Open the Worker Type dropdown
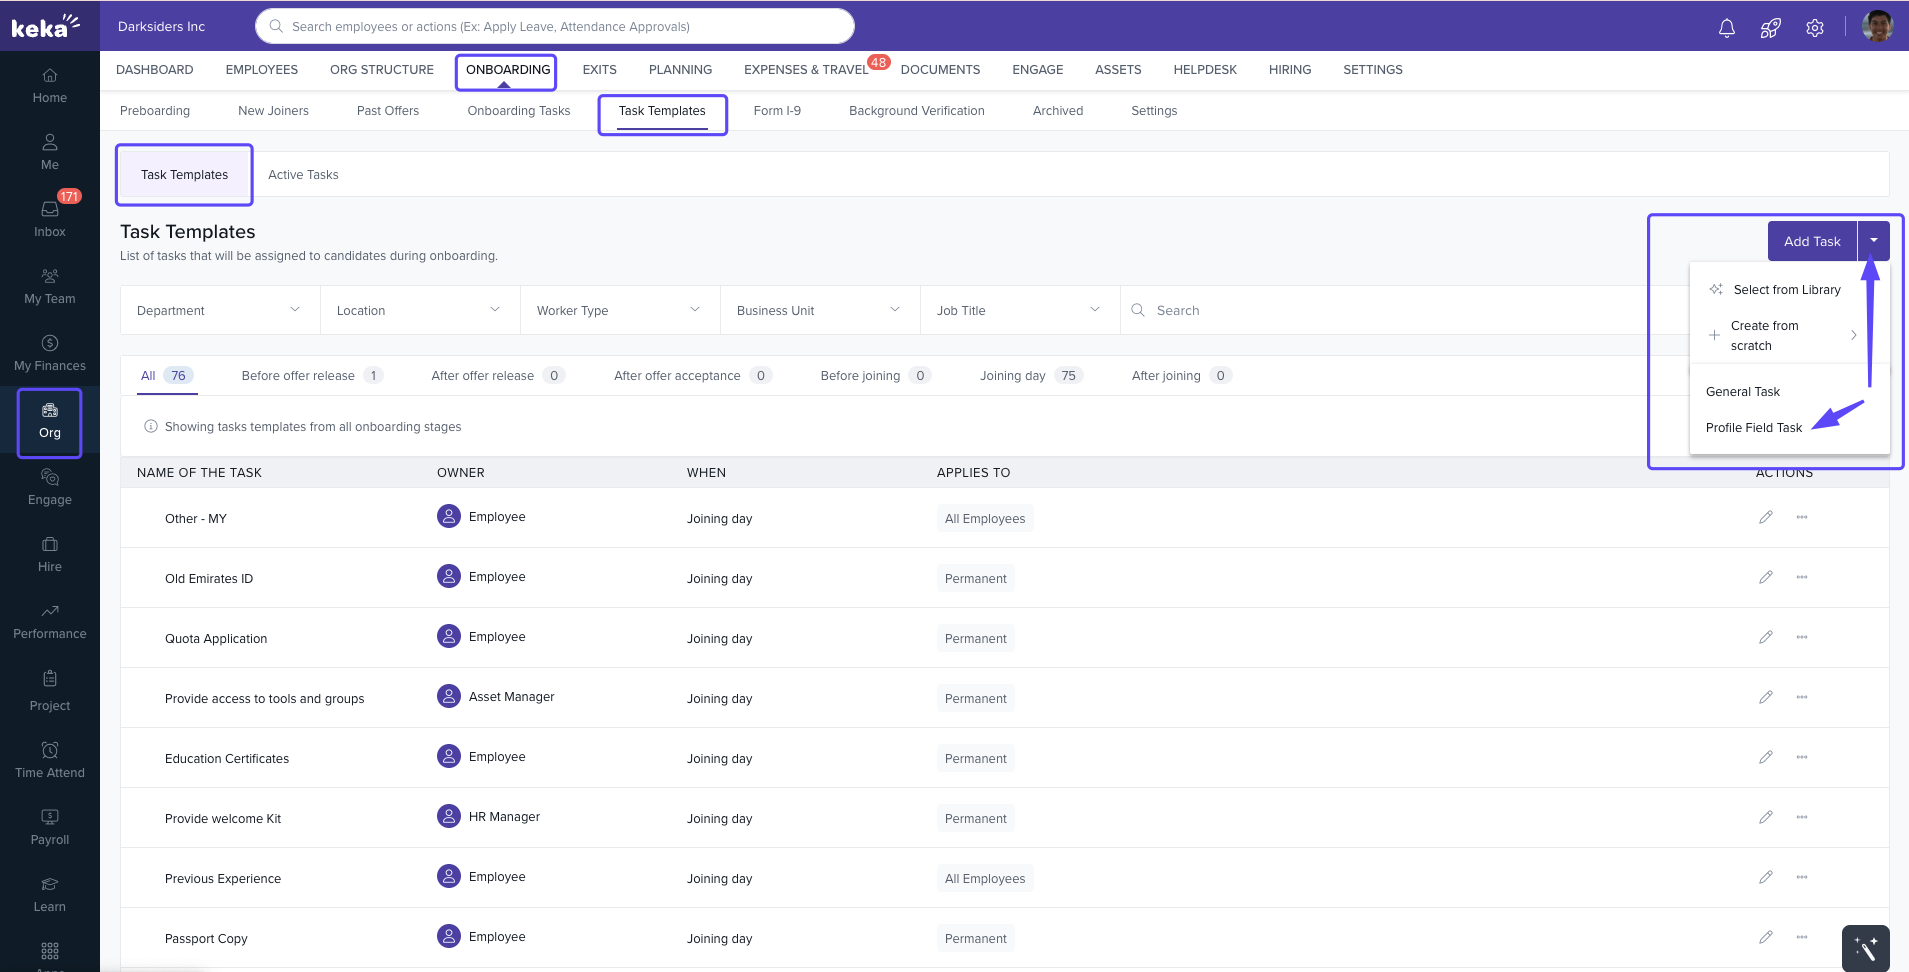This screenshot has width=1909, height=972. click(620, 310)
